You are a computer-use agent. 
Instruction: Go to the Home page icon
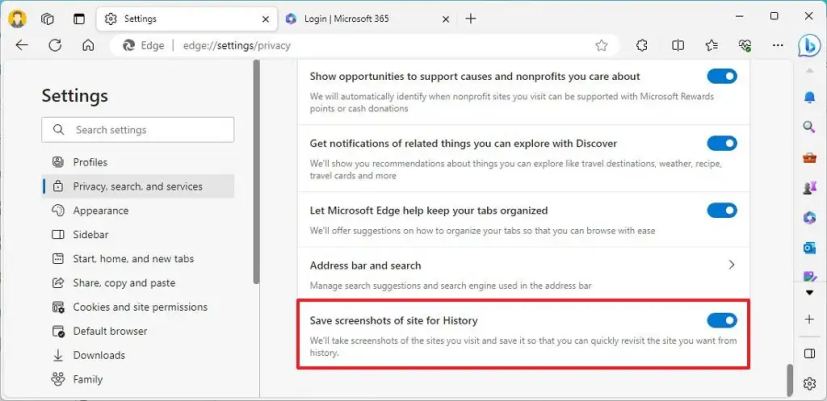(x=88, y=45)
